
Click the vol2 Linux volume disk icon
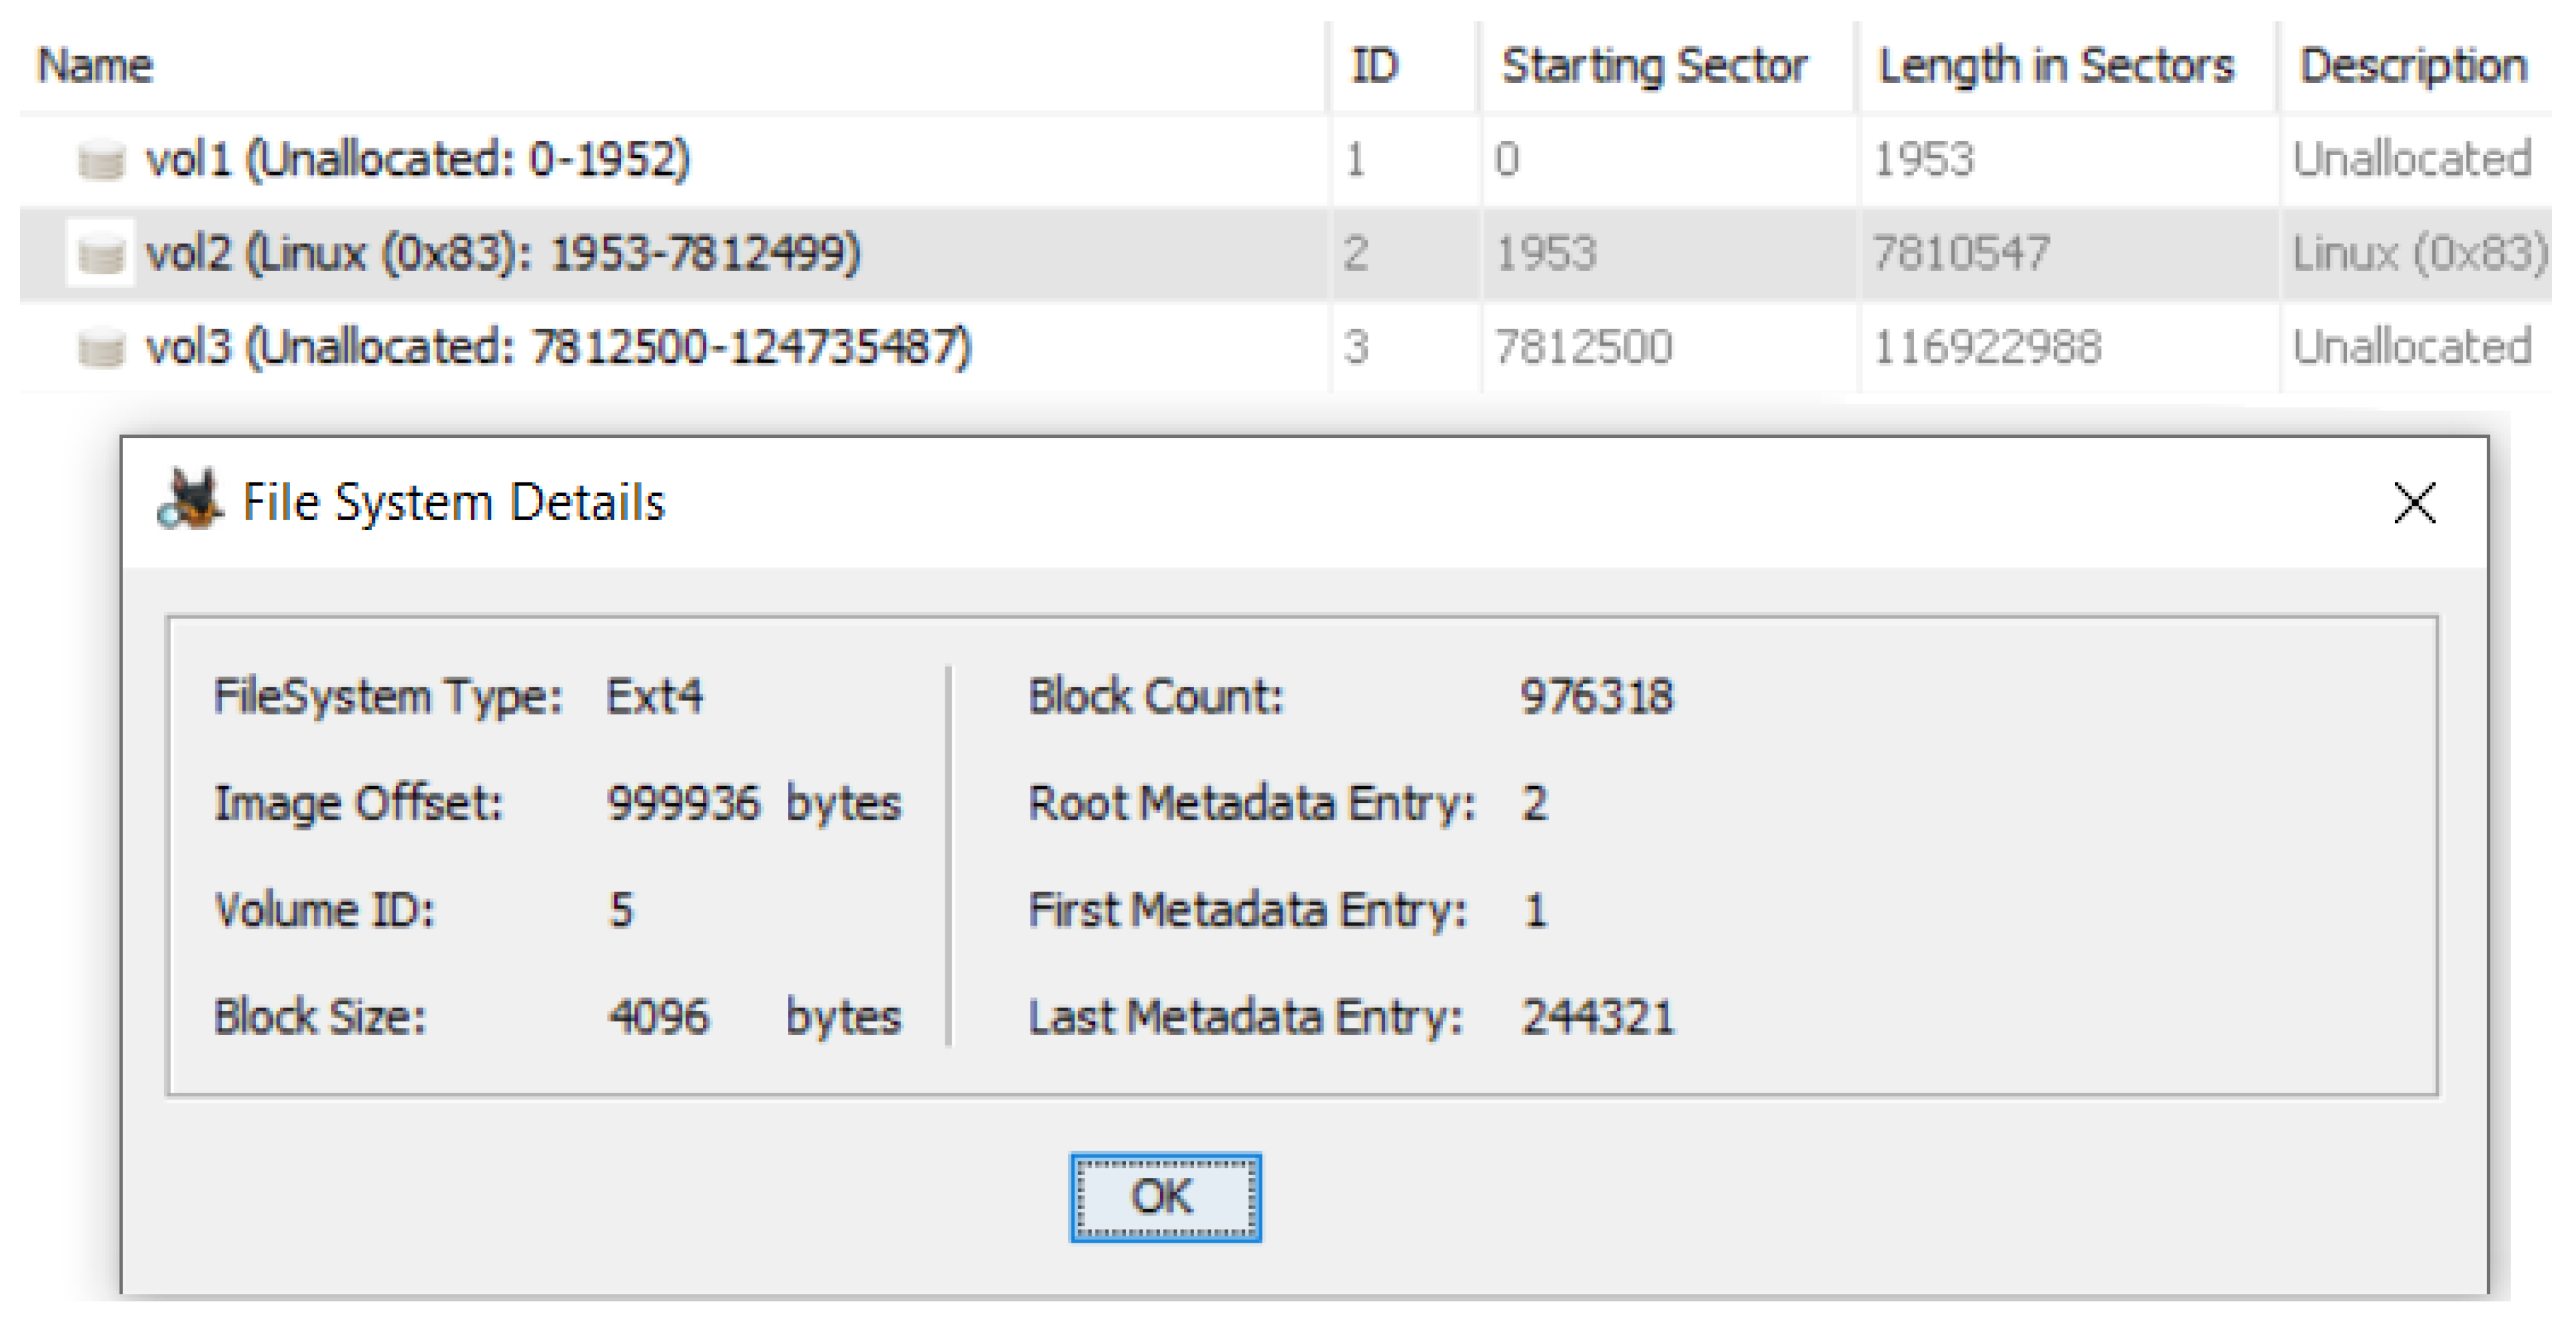(x=101, y=254)
